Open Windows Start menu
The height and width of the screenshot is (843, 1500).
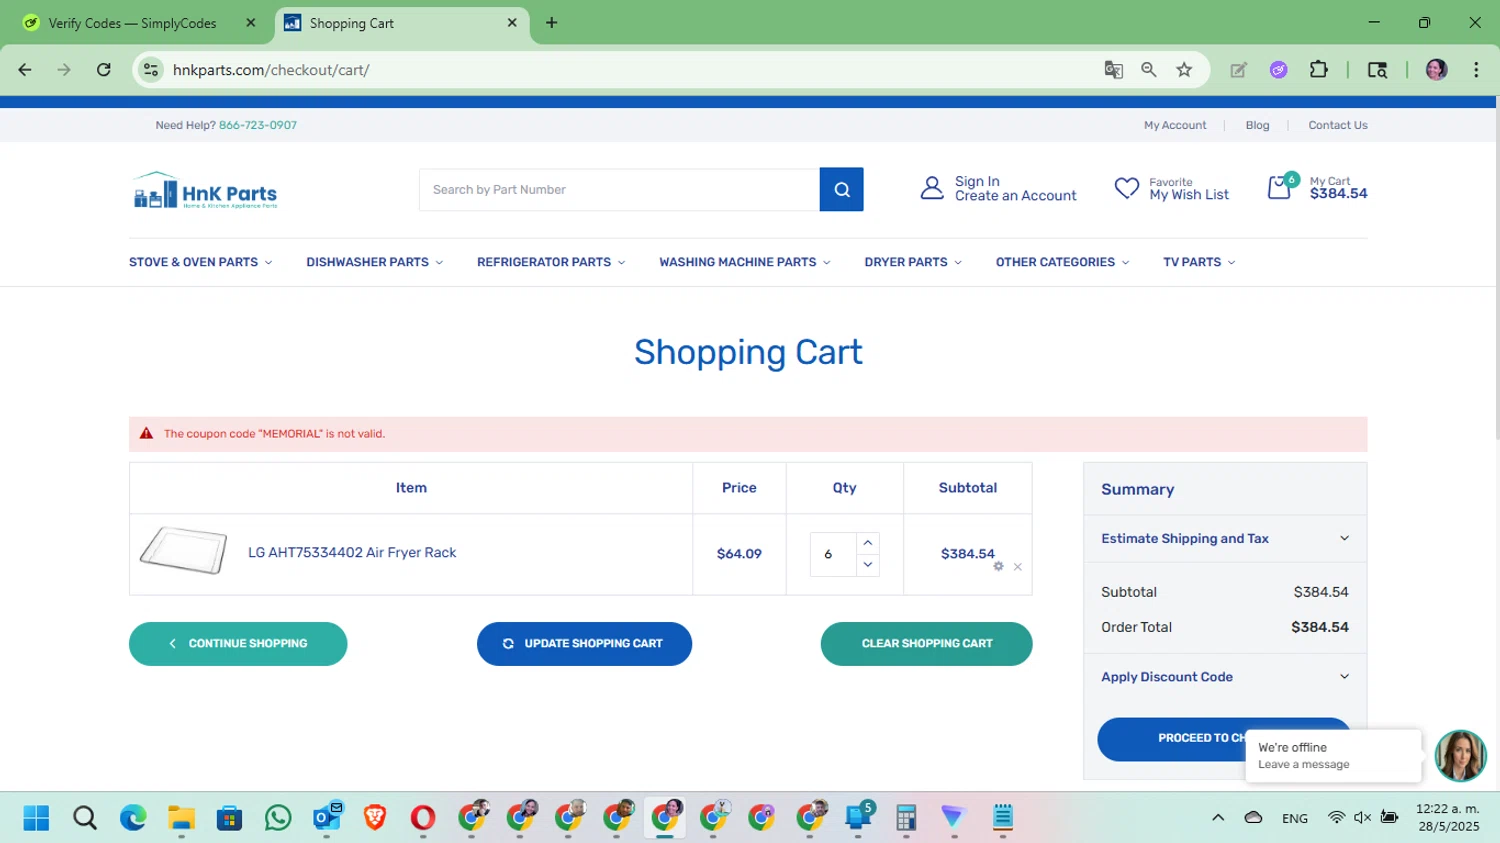pos(36,818)
